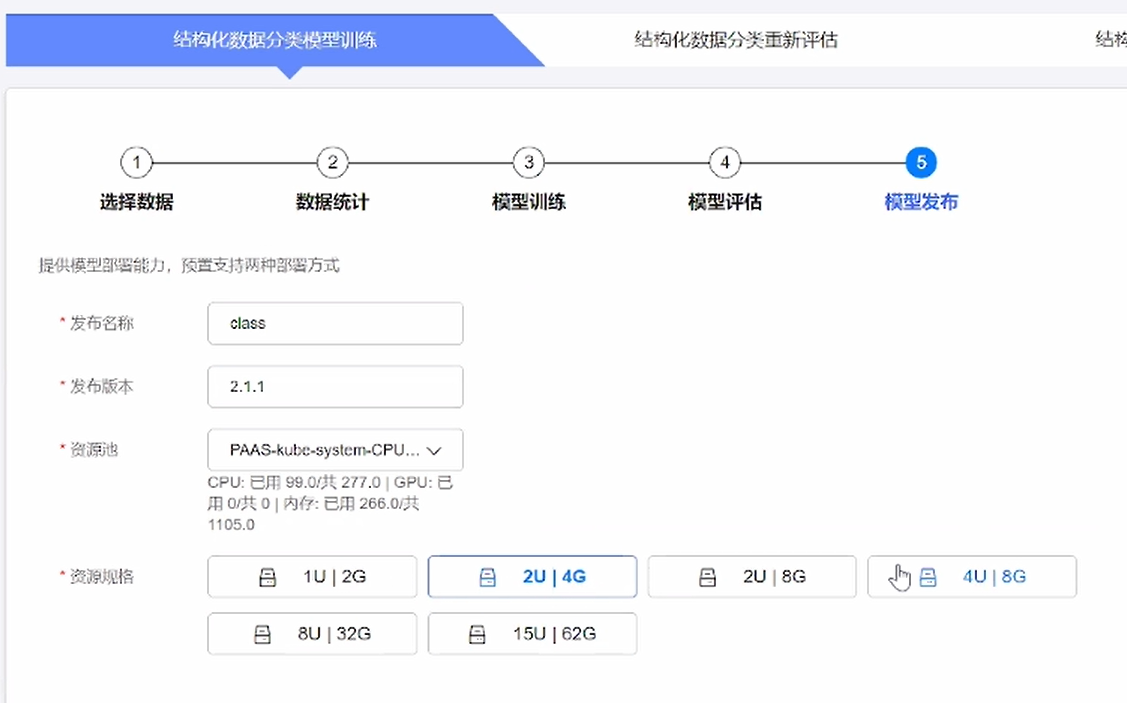1127x703 pixels.
Task: Click the 数据统计 step label
Action: tap(333, 202)
